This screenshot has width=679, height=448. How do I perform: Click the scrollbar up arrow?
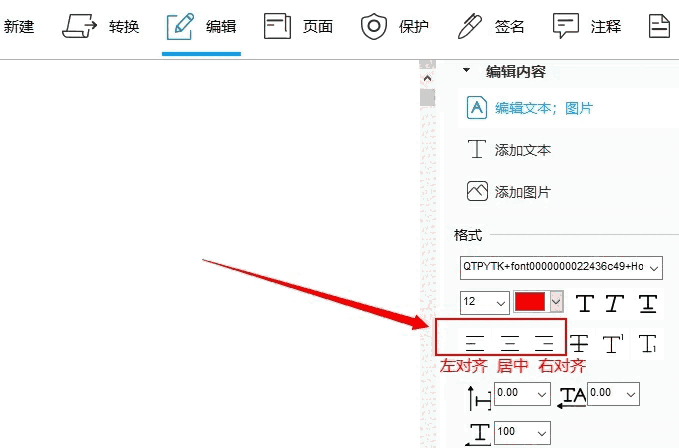[427, 78]
